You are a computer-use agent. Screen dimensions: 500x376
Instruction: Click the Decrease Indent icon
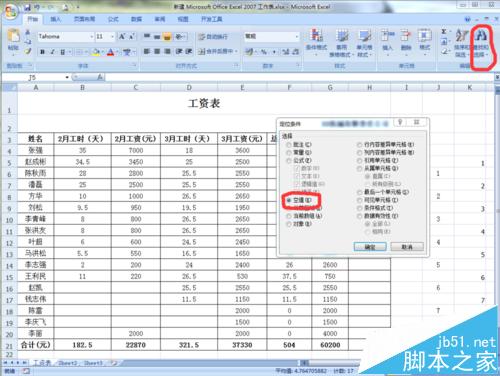[x=179, y=51]
